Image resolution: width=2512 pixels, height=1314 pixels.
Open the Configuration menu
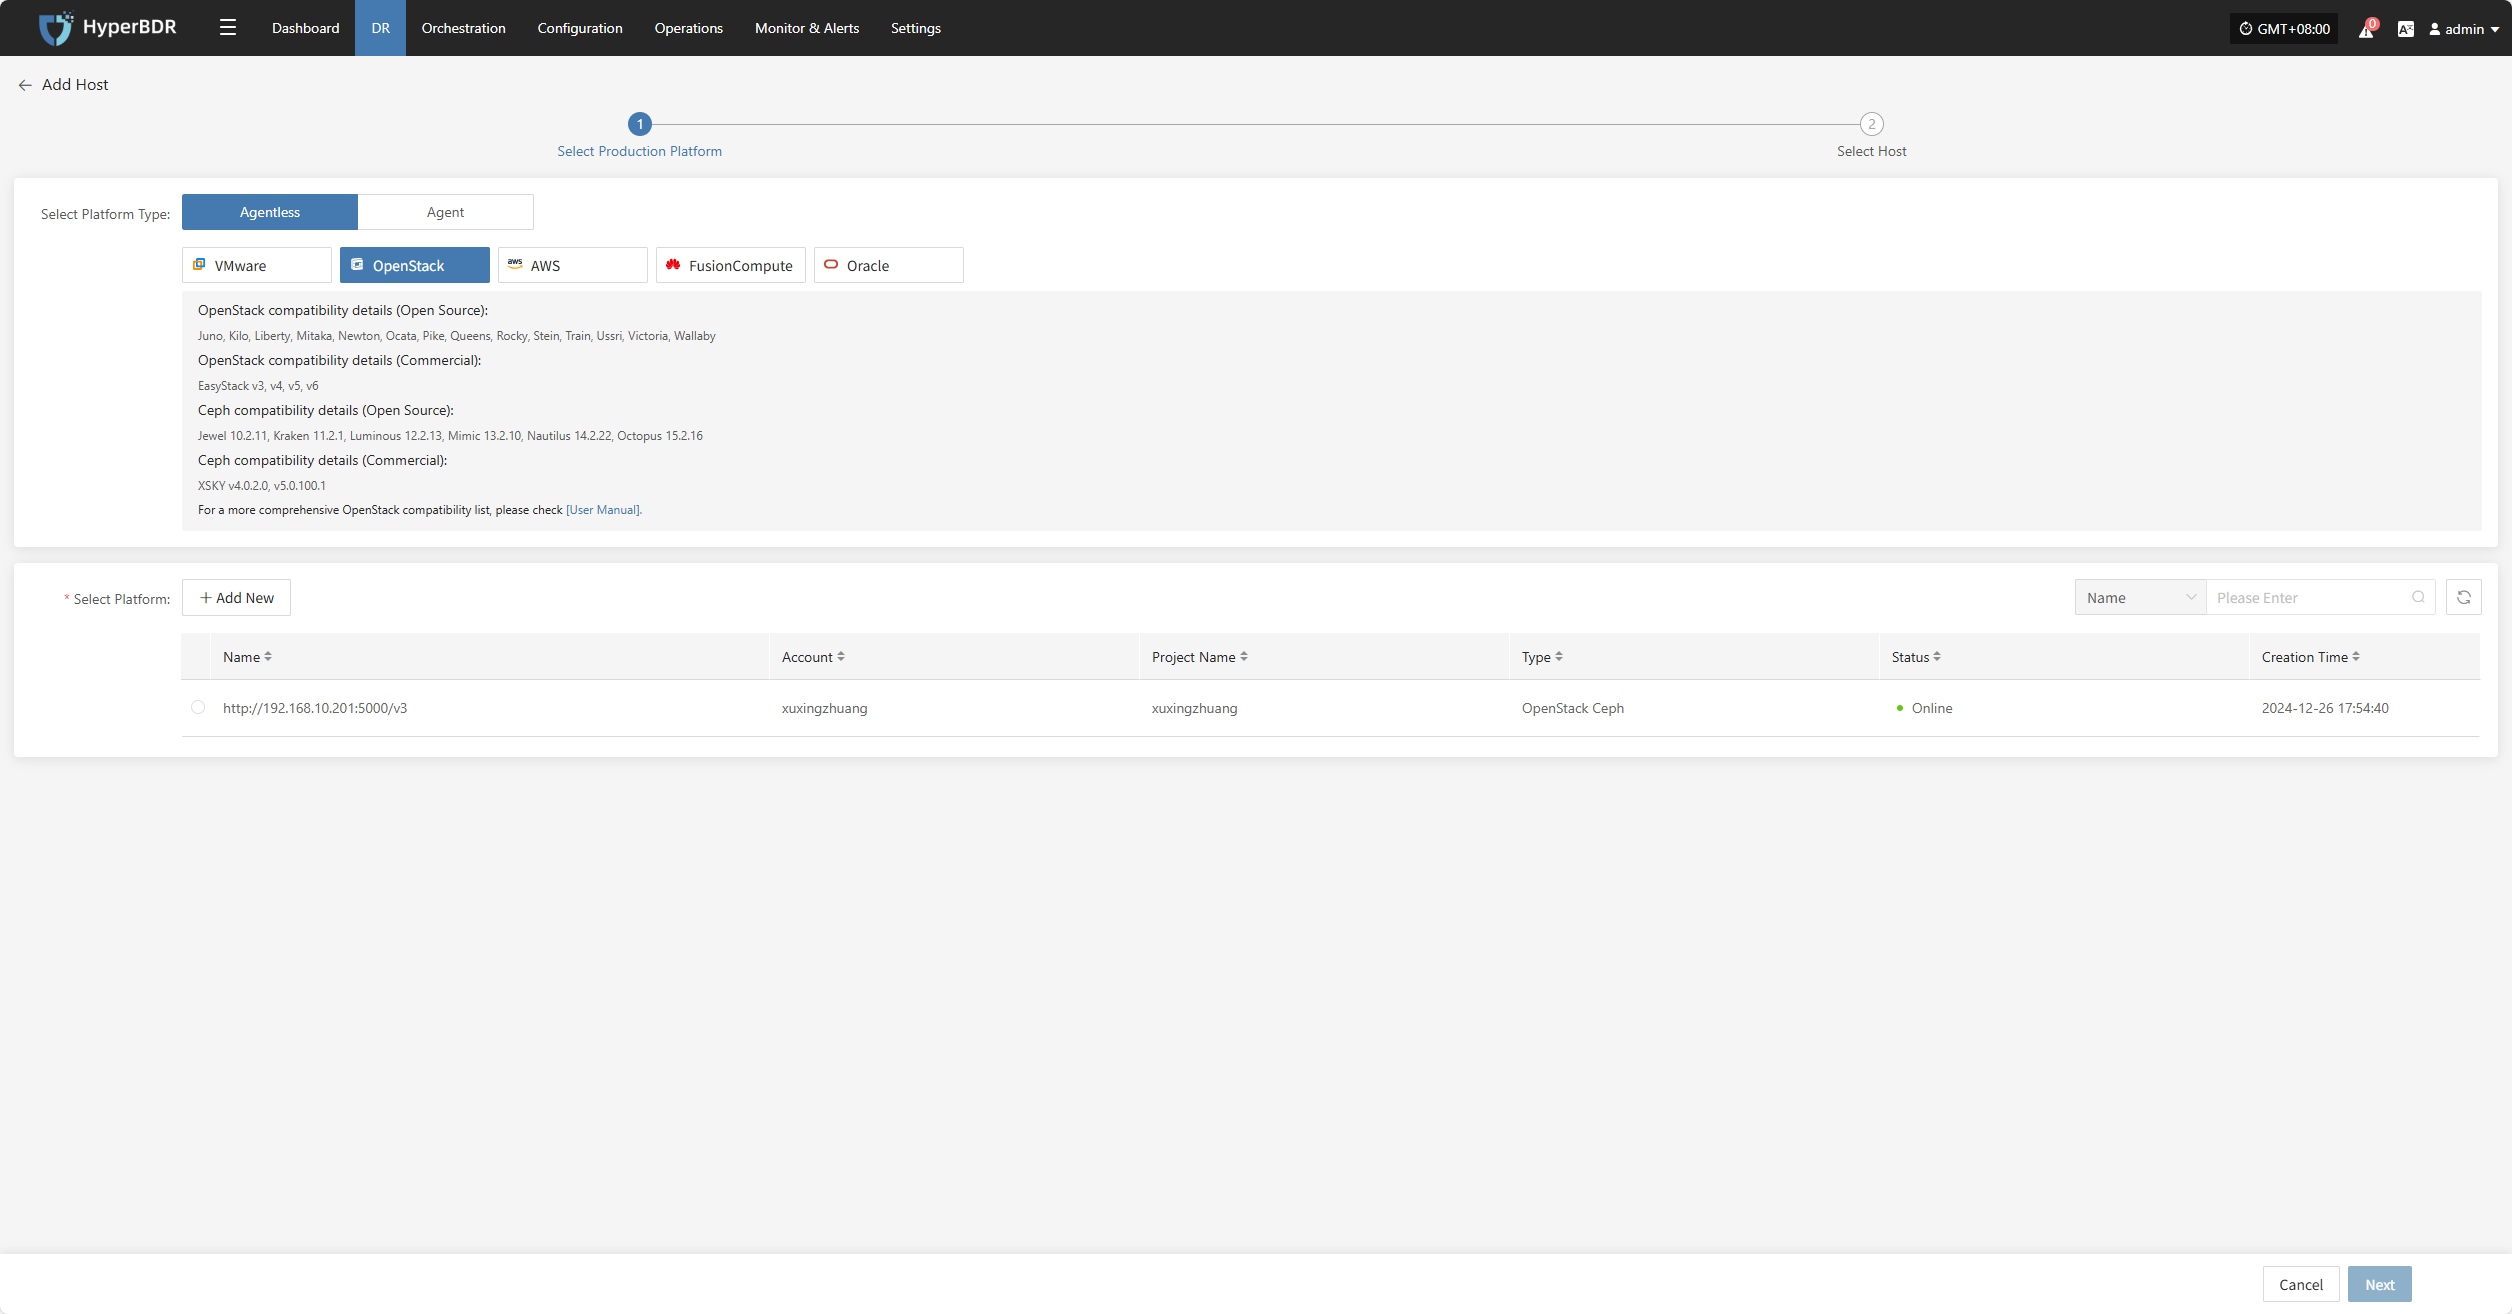tap(580, 28)
